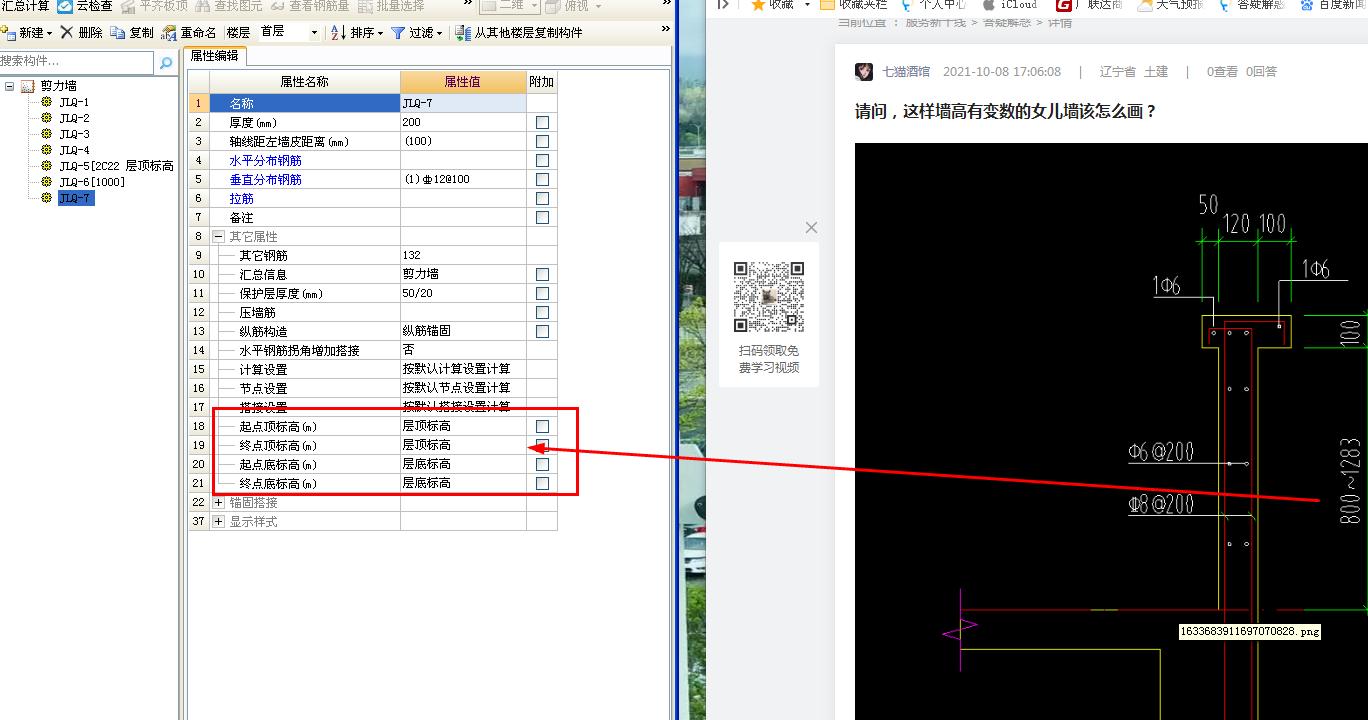
Task: Click the 新建 new component icon
Action: click(8, 33)
